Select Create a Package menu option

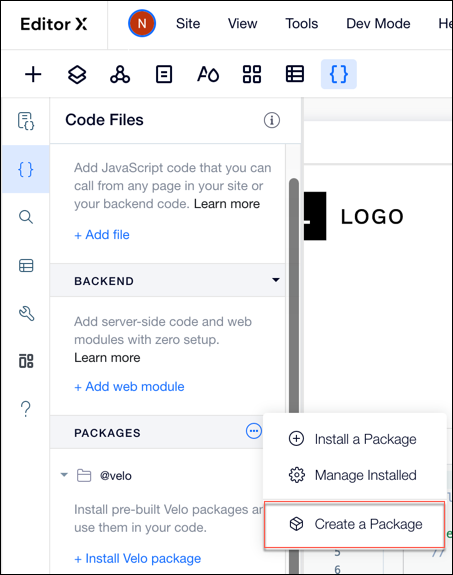354,524
